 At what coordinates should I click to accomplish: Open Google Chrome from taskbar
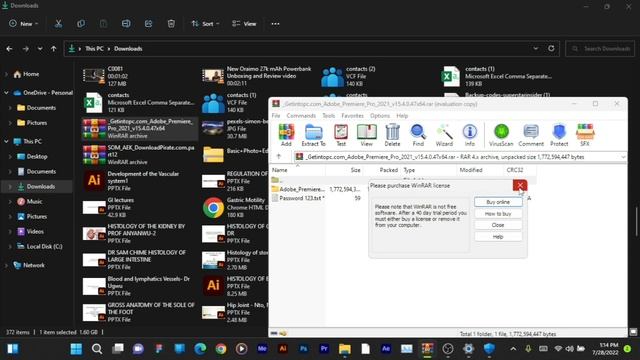[x=221, y=349]
